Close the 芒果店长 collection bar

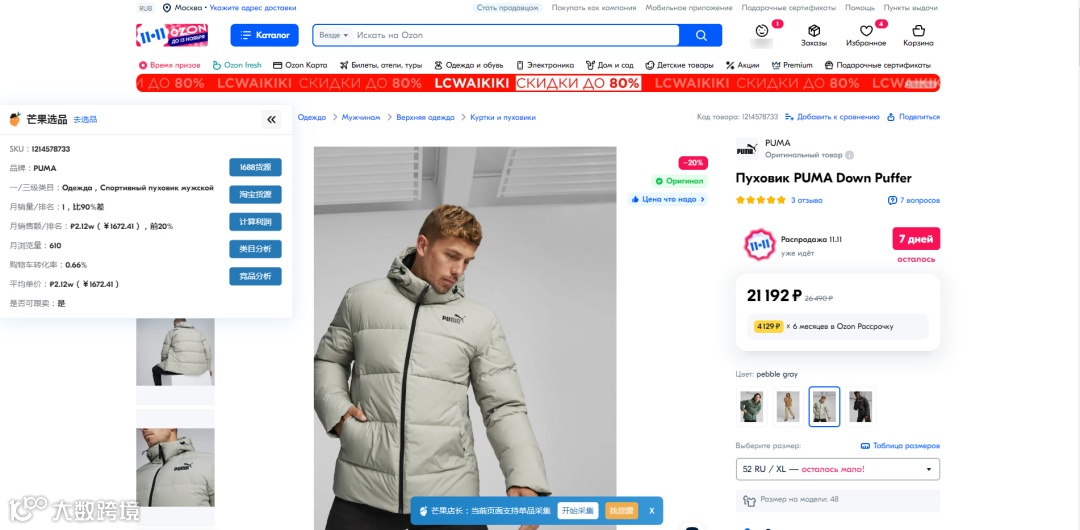pos(651,511)
